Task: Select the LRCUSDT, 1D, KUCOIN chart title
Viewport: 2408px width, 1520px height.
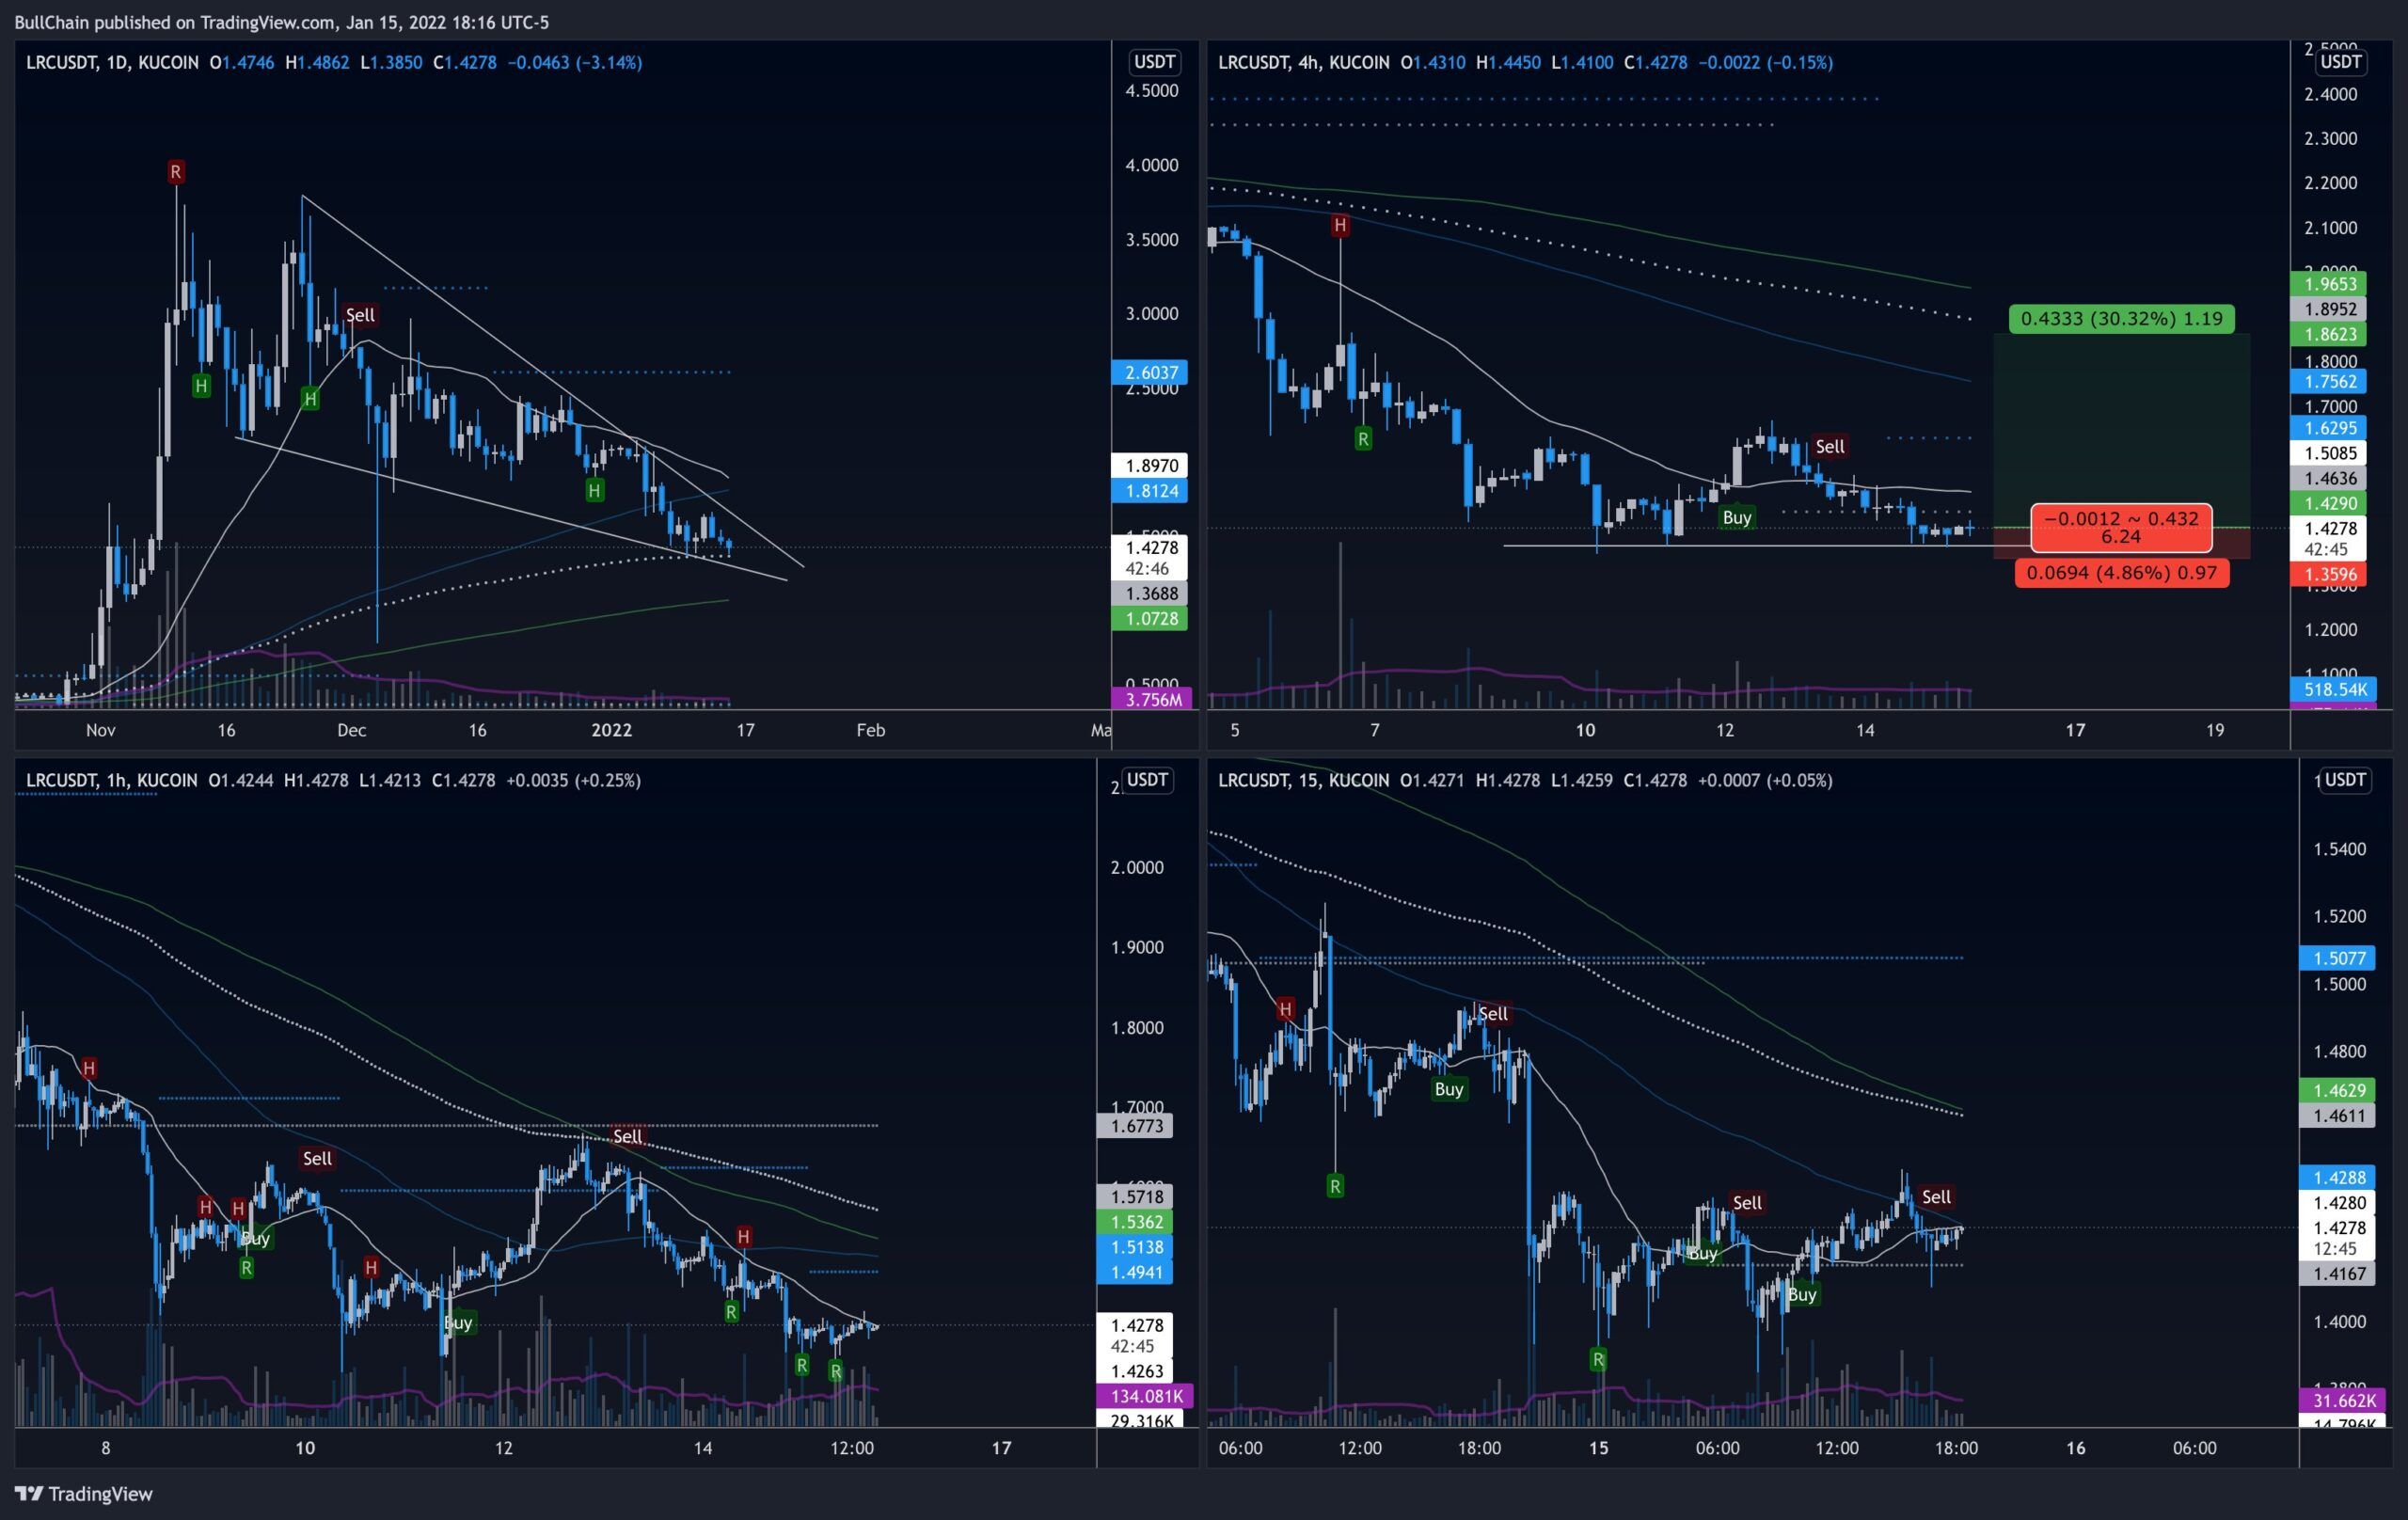Action: 112,62
